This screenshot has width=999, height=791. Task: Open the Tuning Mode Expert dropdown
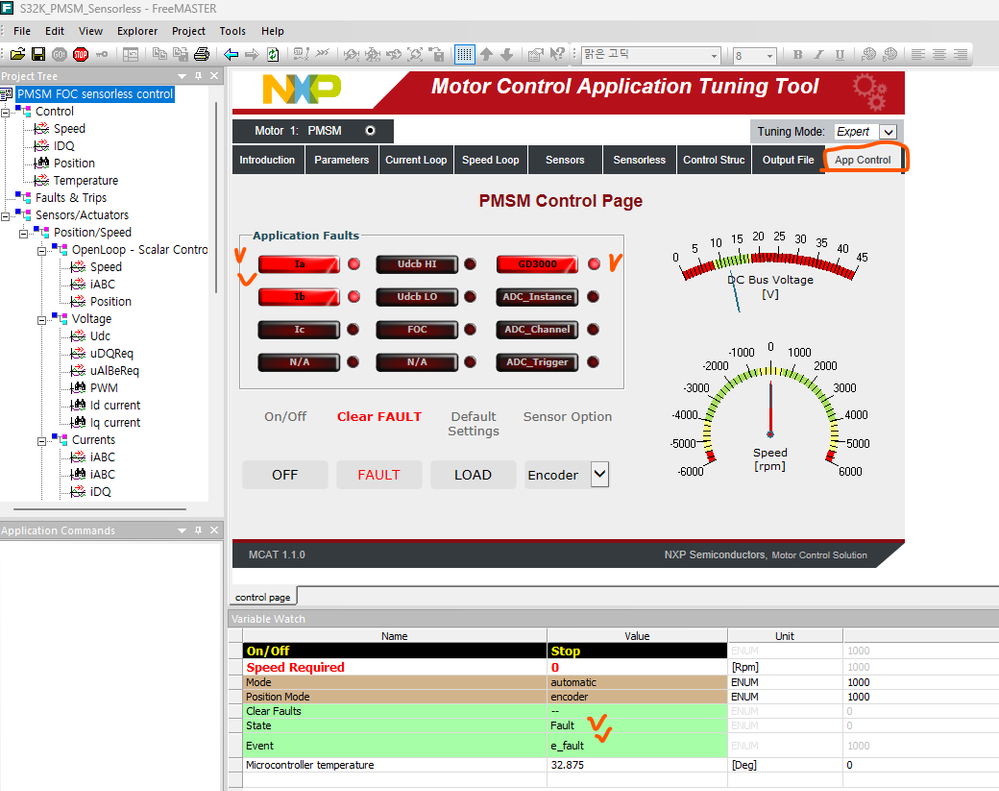coord(888,132)
